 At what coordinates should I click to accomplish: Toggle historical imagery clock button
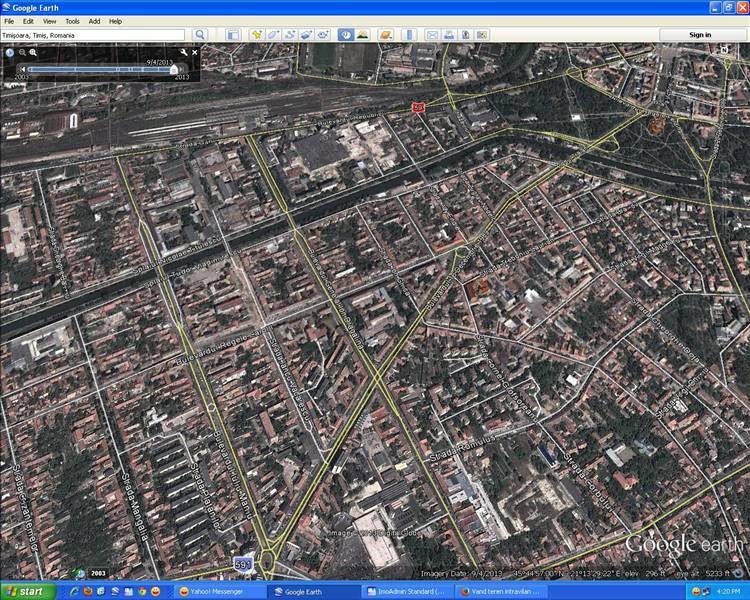(345, 35)
